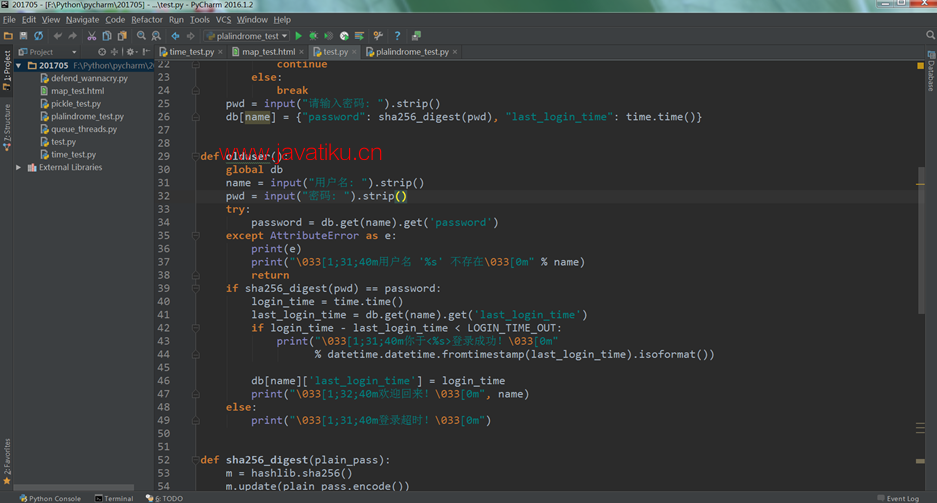Toggle the Database tool window

click(930, 72)
